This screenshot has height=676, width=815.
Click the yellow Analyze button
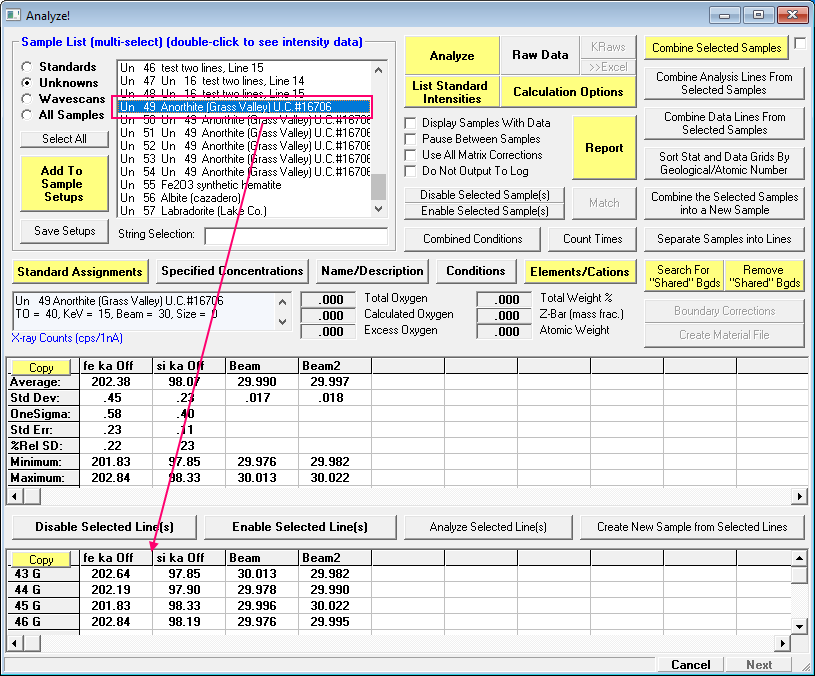(451, 56)
